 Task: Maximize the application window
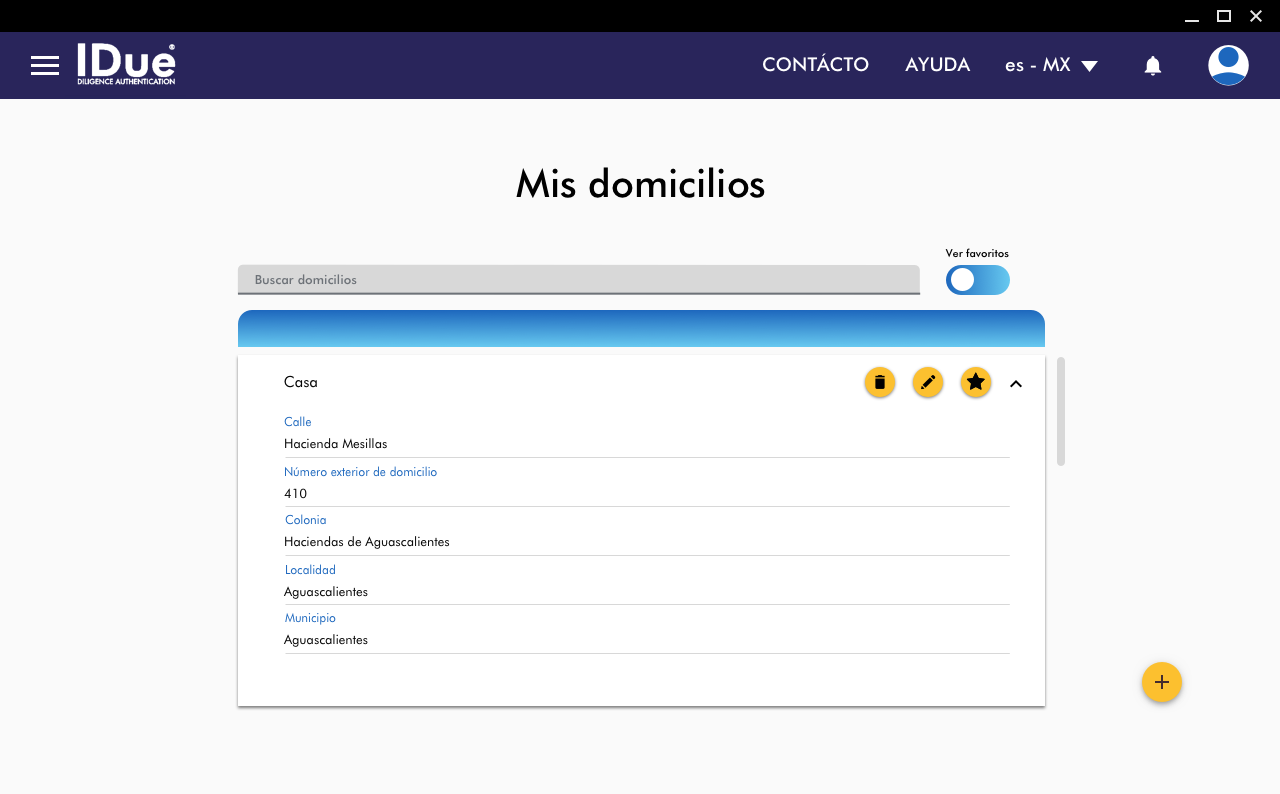(x=1223, y=16)
